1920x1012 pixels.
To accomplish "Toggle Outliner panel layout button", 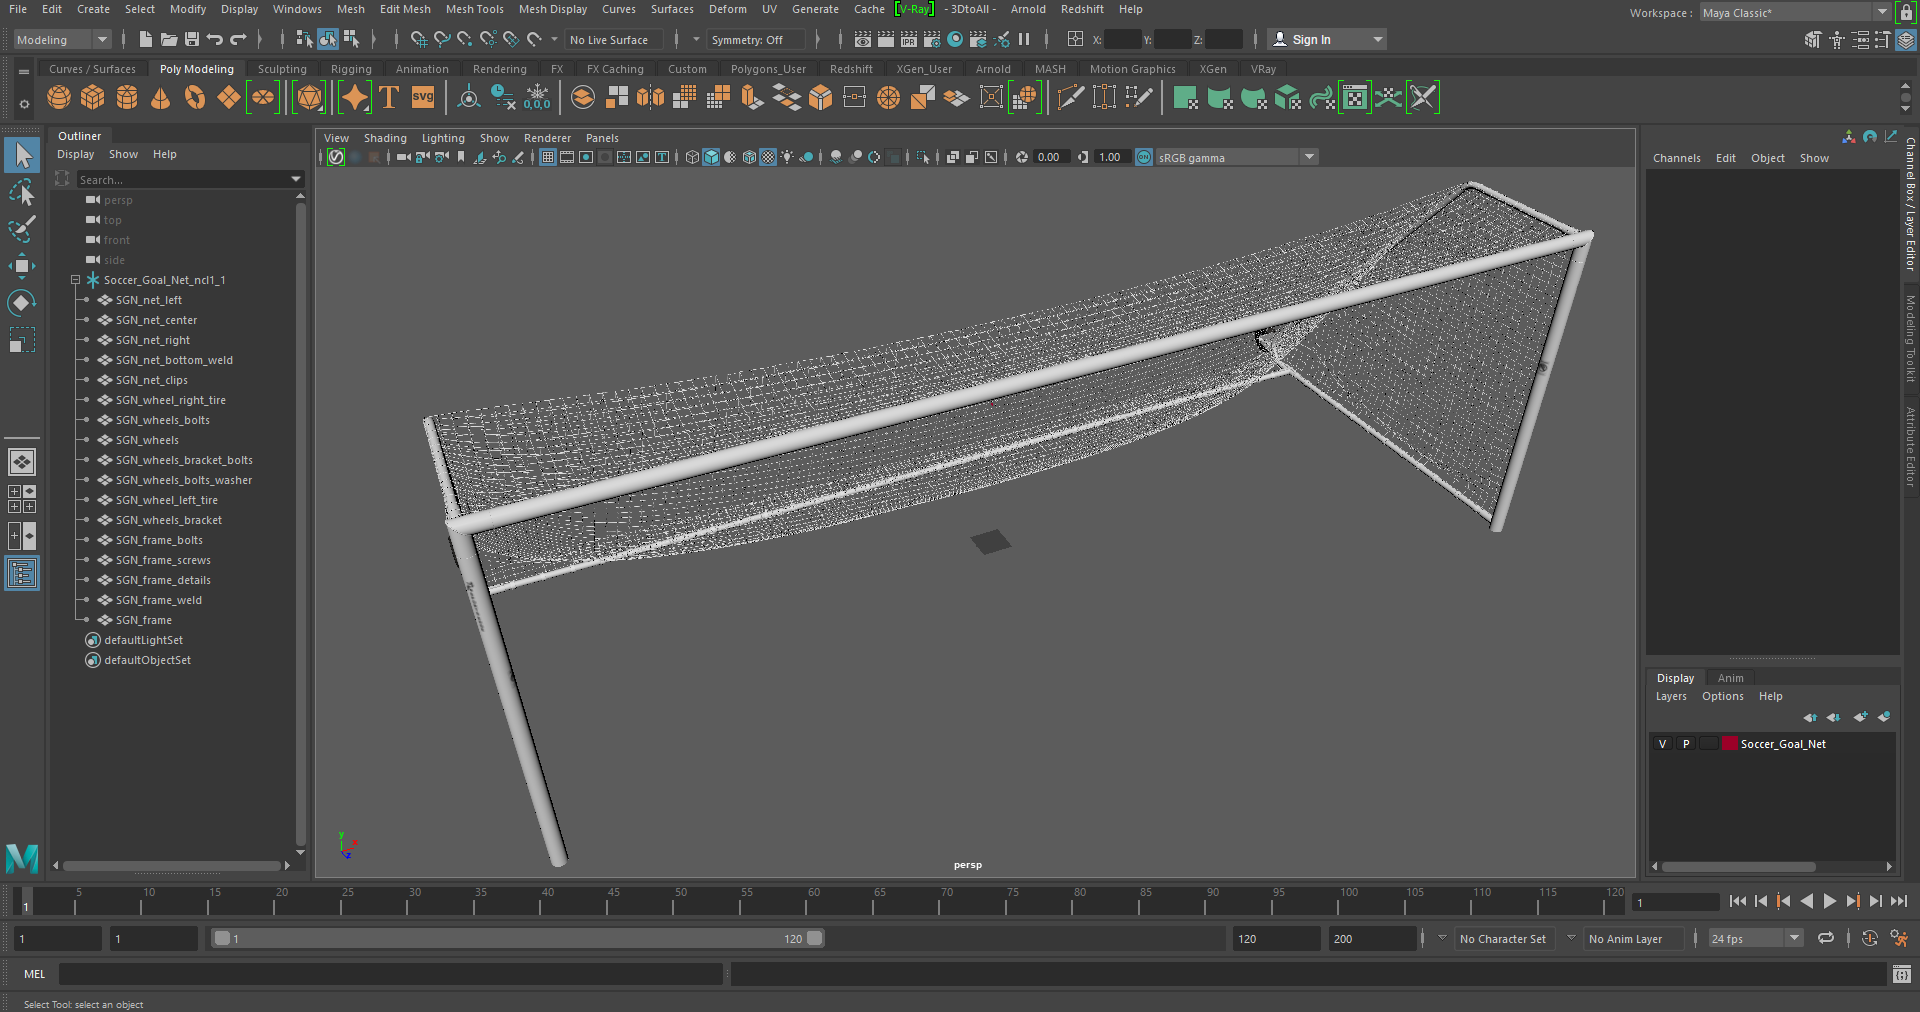I will pyautogui.click(x=21, y=573).
